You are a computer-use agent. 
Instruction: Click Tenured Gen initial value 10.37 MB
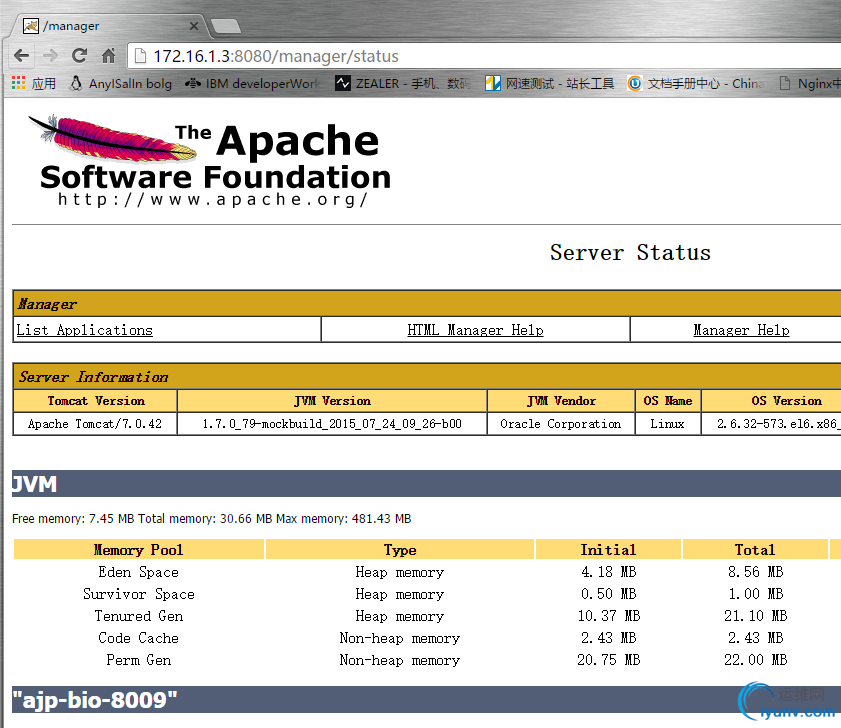pos(608,616)
